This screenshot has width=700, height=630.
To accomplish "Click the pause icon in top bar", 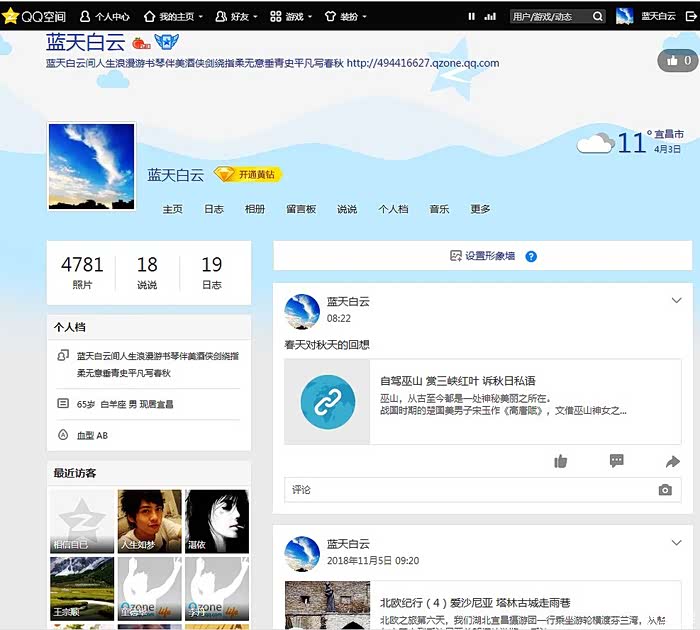I will pyautogui.click(x=472, y=16).
